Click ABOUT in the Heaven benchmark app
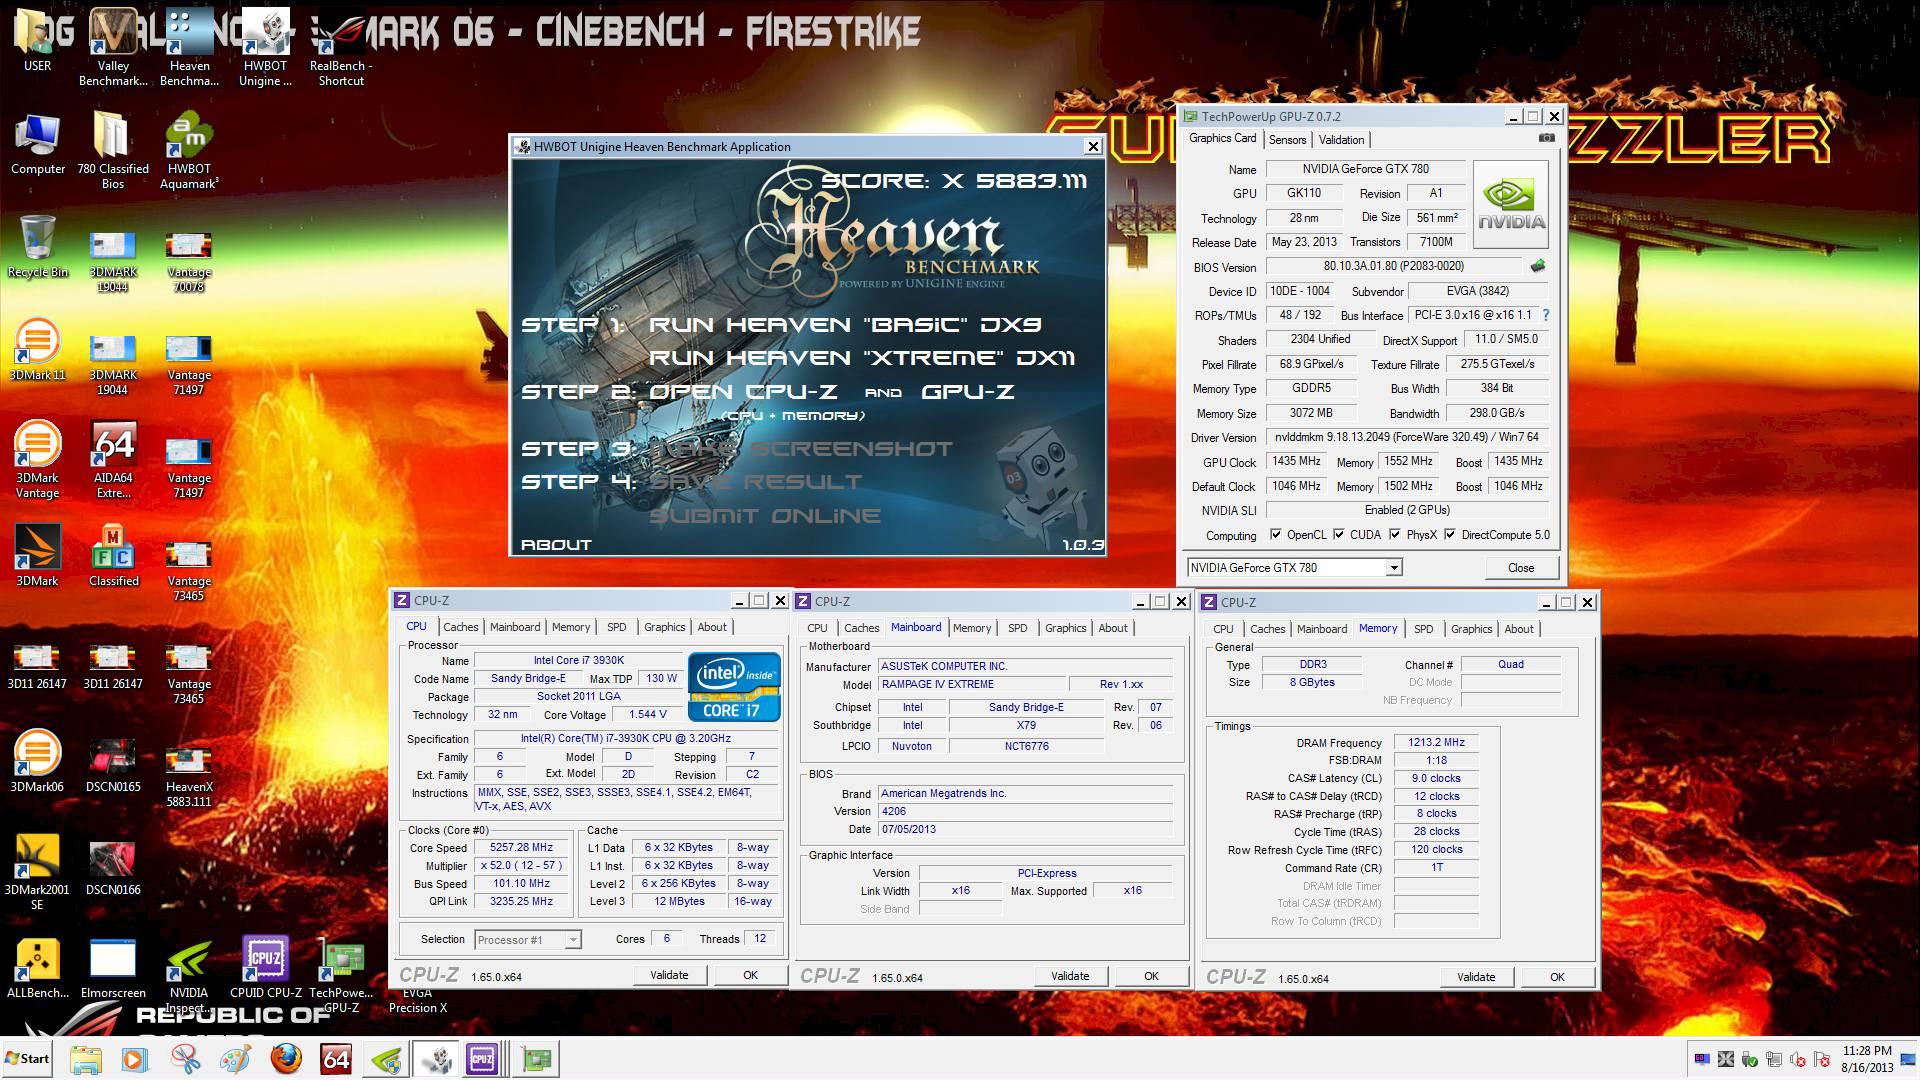This screenshot has height=1080, width=1920. click(x=556, y=545)
